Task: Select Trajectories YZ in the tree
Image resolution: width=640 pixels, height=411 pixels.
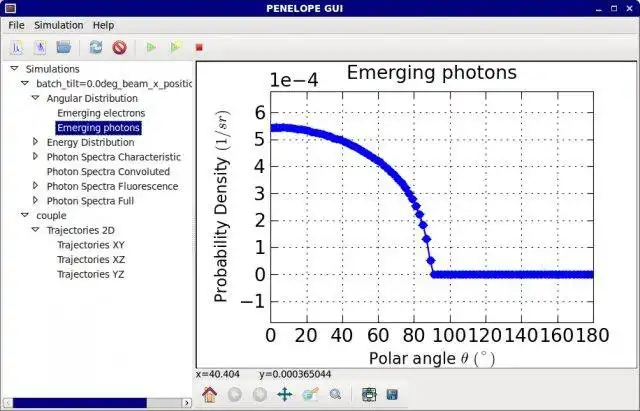Action: click(91, 274)
